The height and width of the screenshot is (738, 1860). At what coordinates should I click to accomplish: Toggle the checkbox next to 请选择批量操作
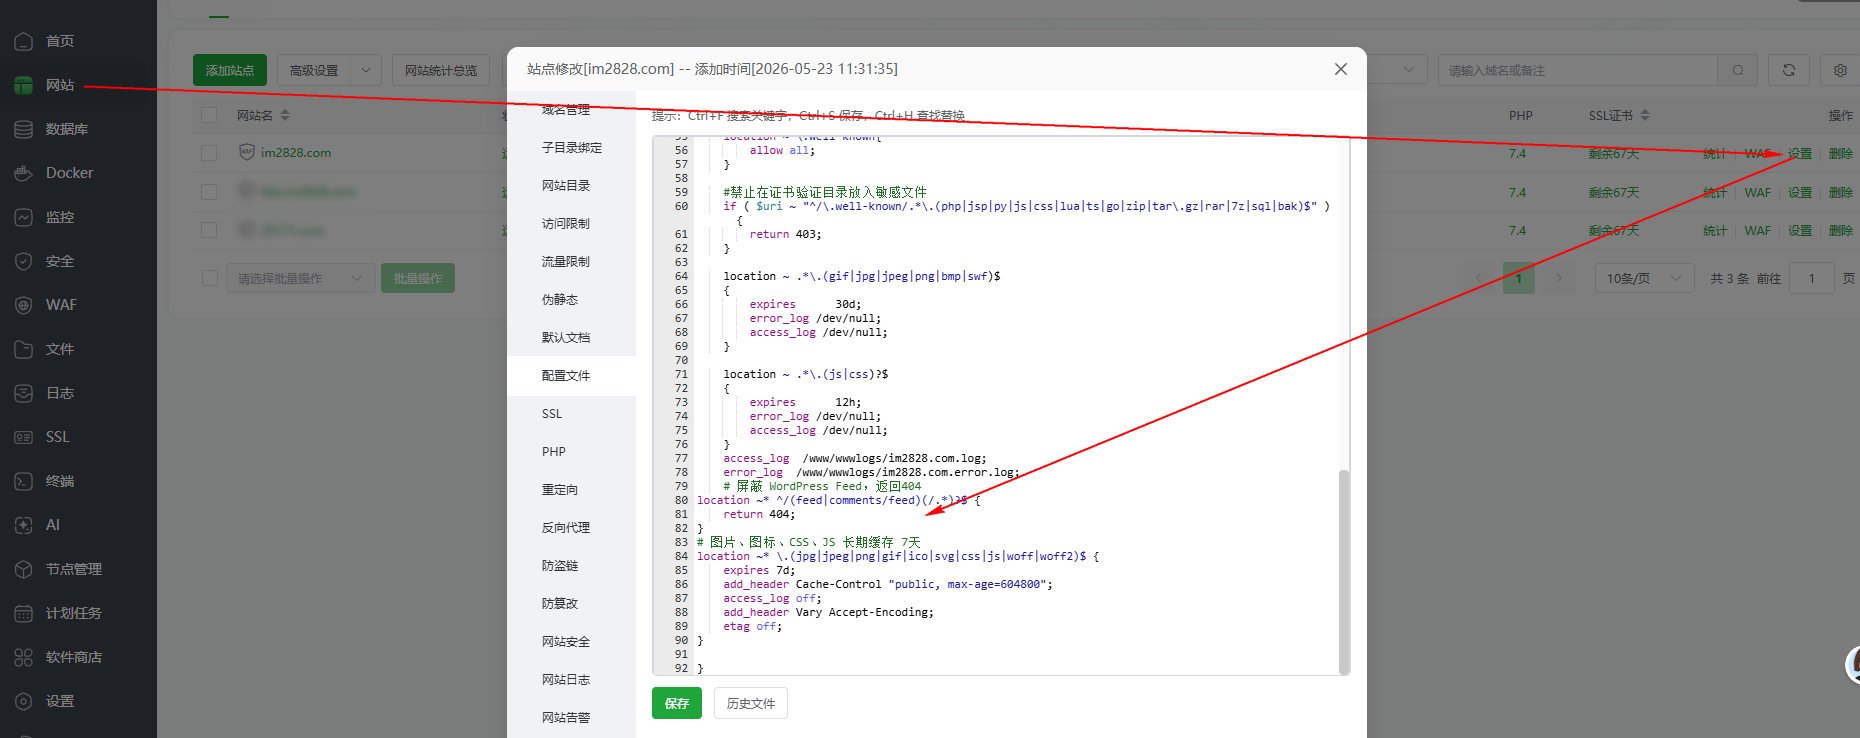209,278
